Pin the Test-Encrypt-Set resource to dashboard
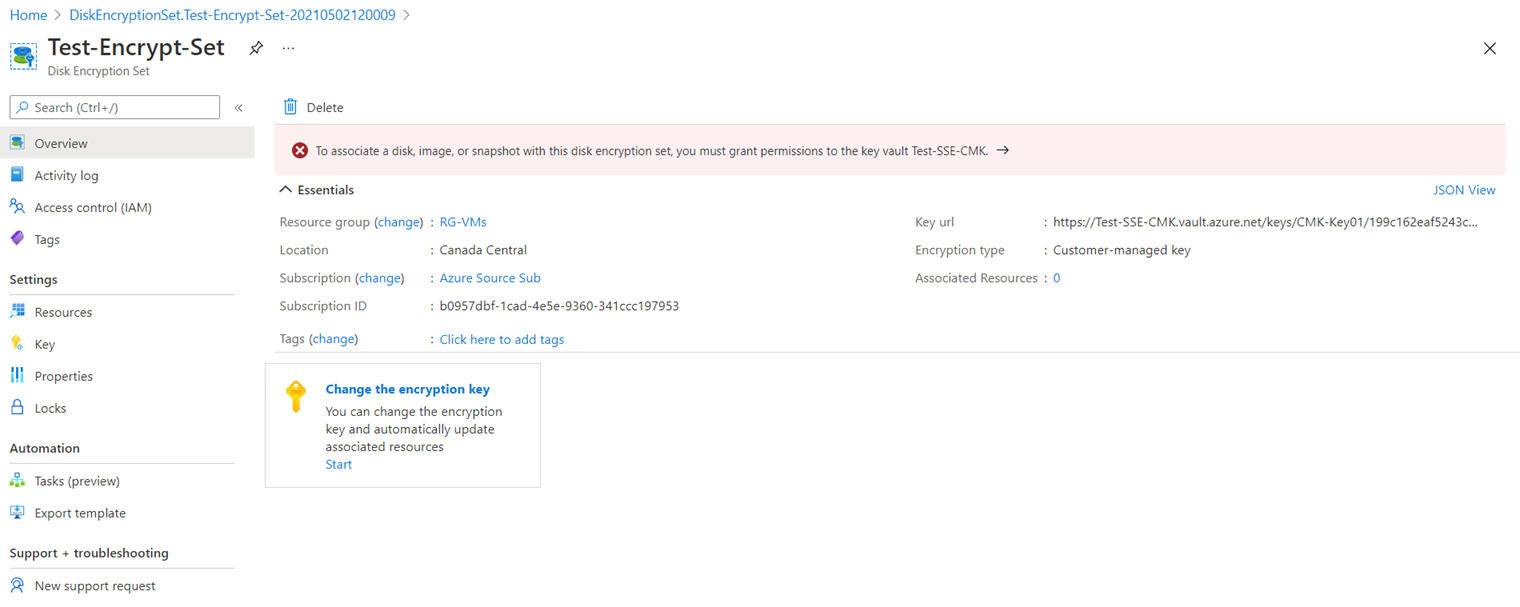This screenshot has width=1520, height=607. point(256,48)
